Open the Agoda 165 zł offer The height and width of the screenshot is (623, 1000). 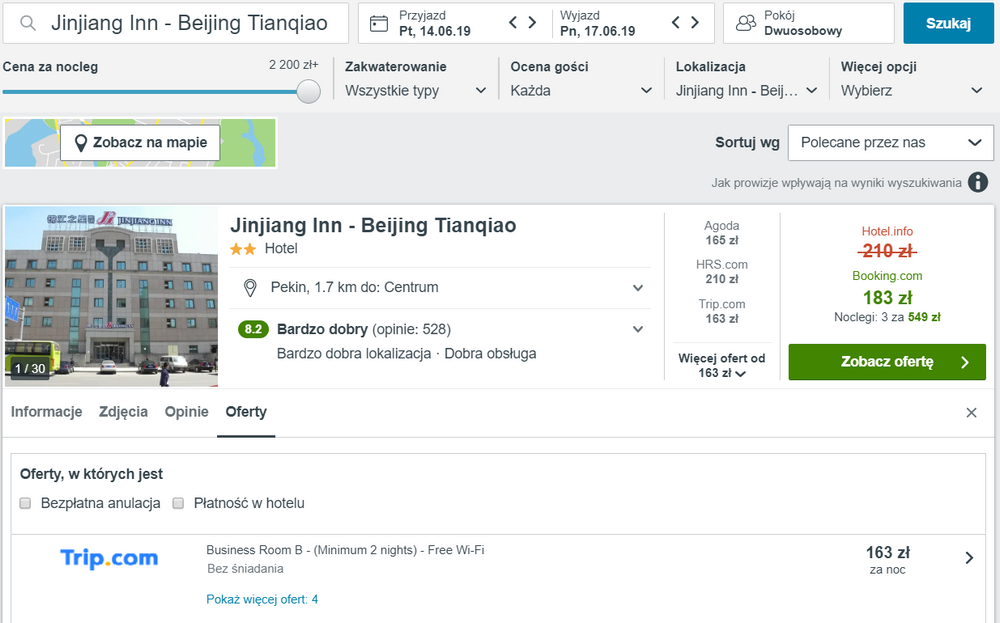pos(721,233)
